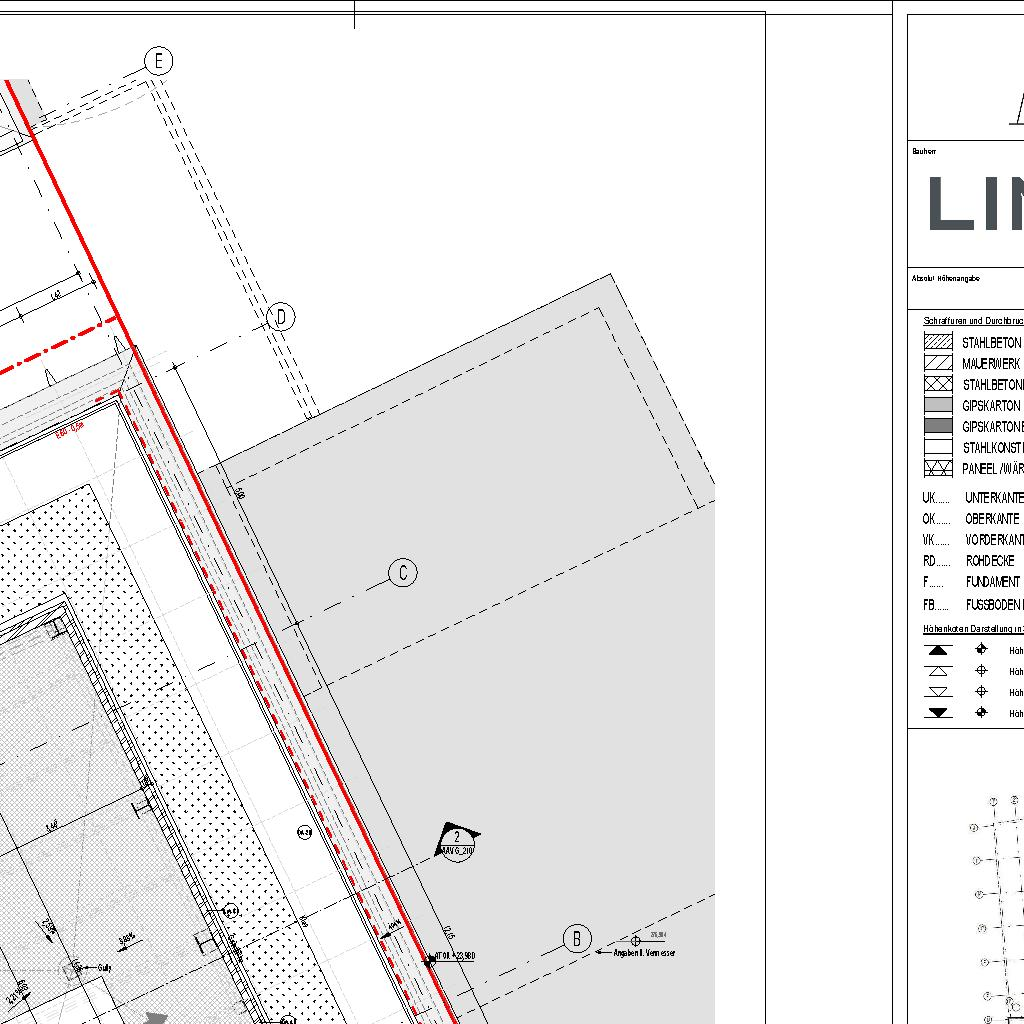Viewport: 1024px width, 1024px height.
Task: Select the grid axis bubble D
Action: point(282,318)
